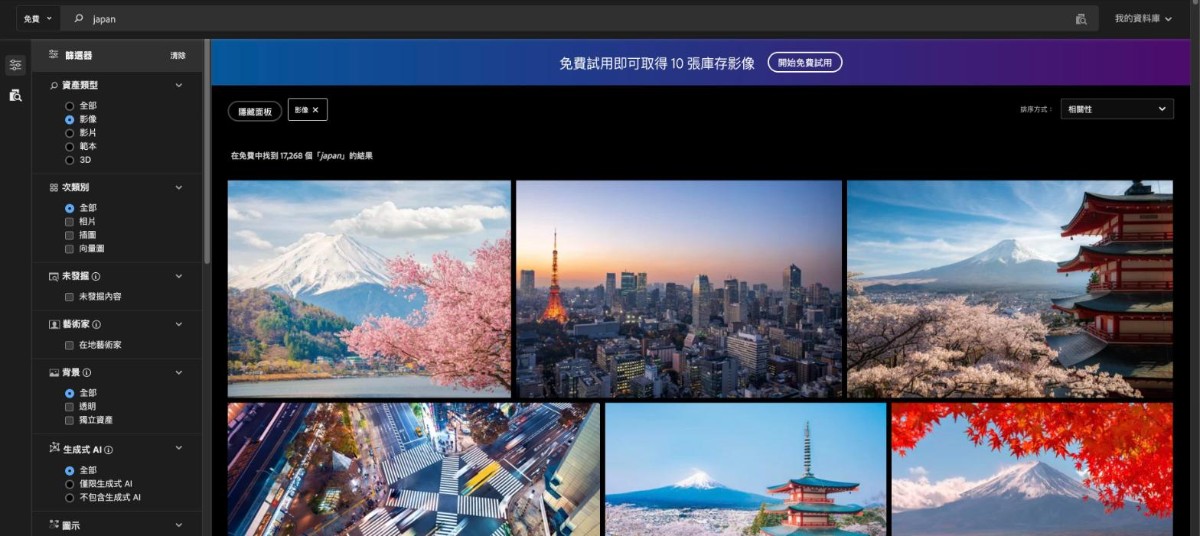Check the 獨立資產 option
Viewport: 1200px width, 536px height.
coord(70,419)
